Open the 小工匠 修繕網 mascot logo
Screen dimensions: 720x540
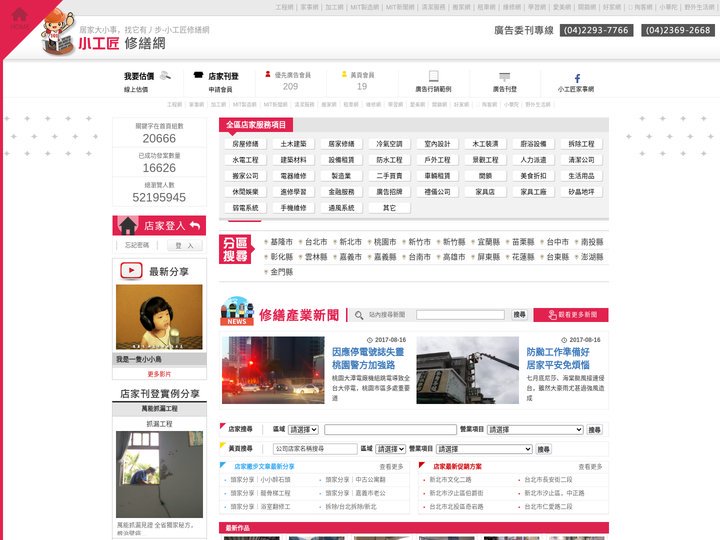pyautogui.click(x=58, y=33)
